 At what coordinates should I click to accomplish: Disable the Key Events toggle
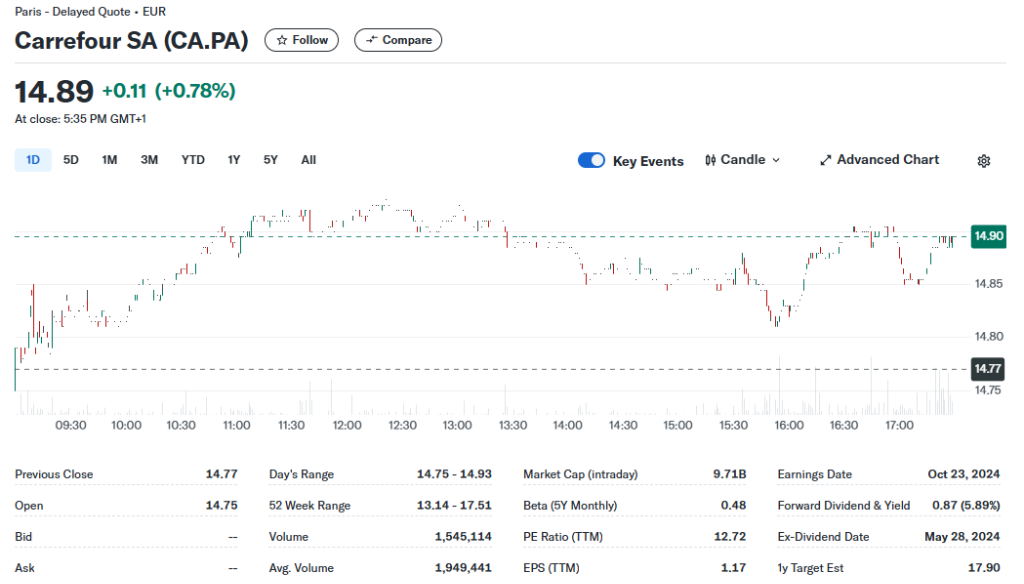(591, 160)
